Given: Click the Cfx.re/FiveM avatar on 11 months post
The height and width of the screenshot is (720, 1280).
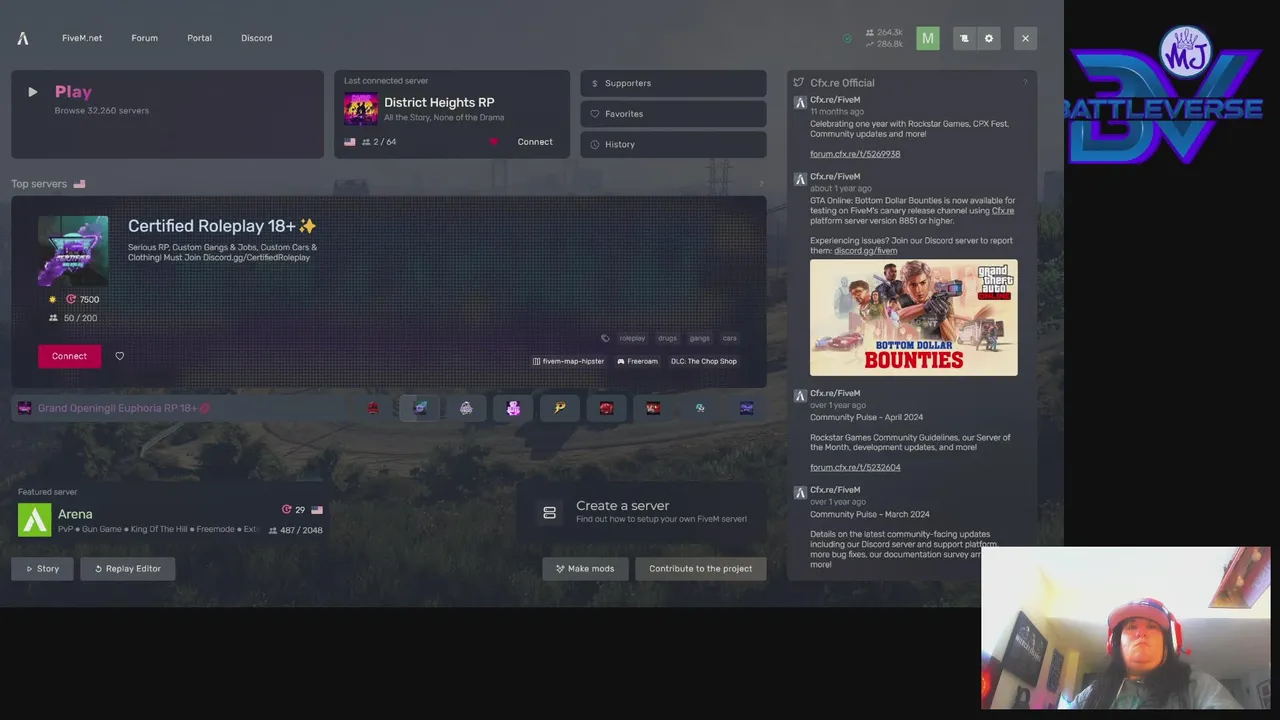Looking at the screenshot, I should [x=800, y=103].
